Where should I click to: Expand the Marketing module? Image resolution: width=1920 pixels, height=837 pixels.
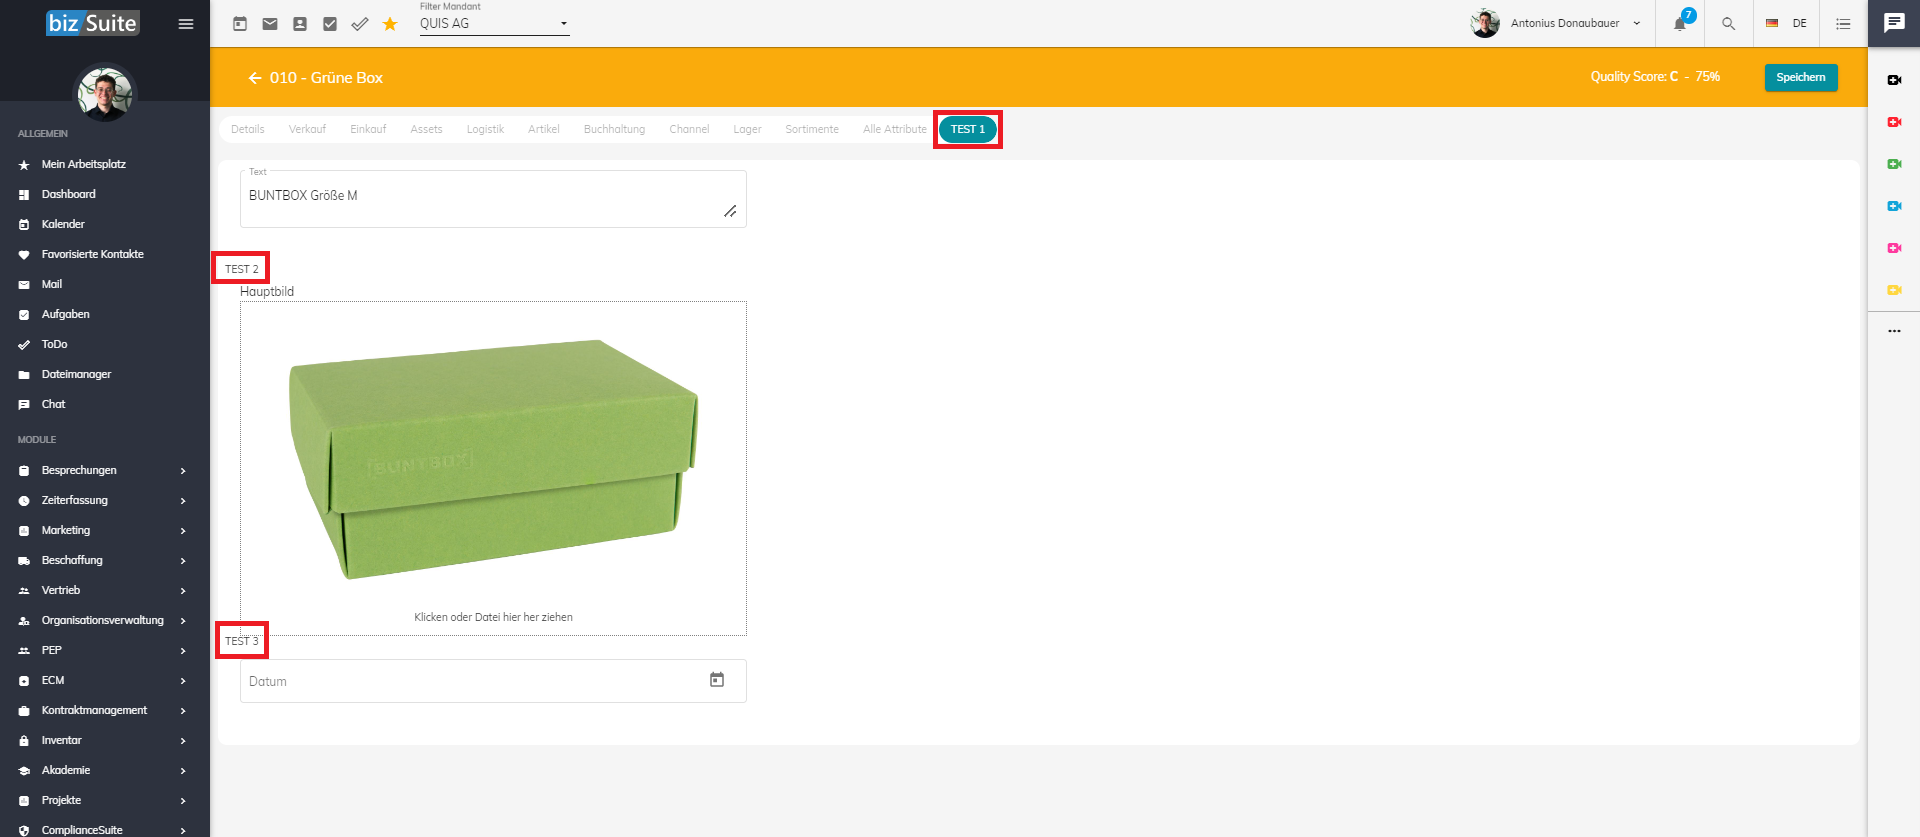[x=104, y=530]
